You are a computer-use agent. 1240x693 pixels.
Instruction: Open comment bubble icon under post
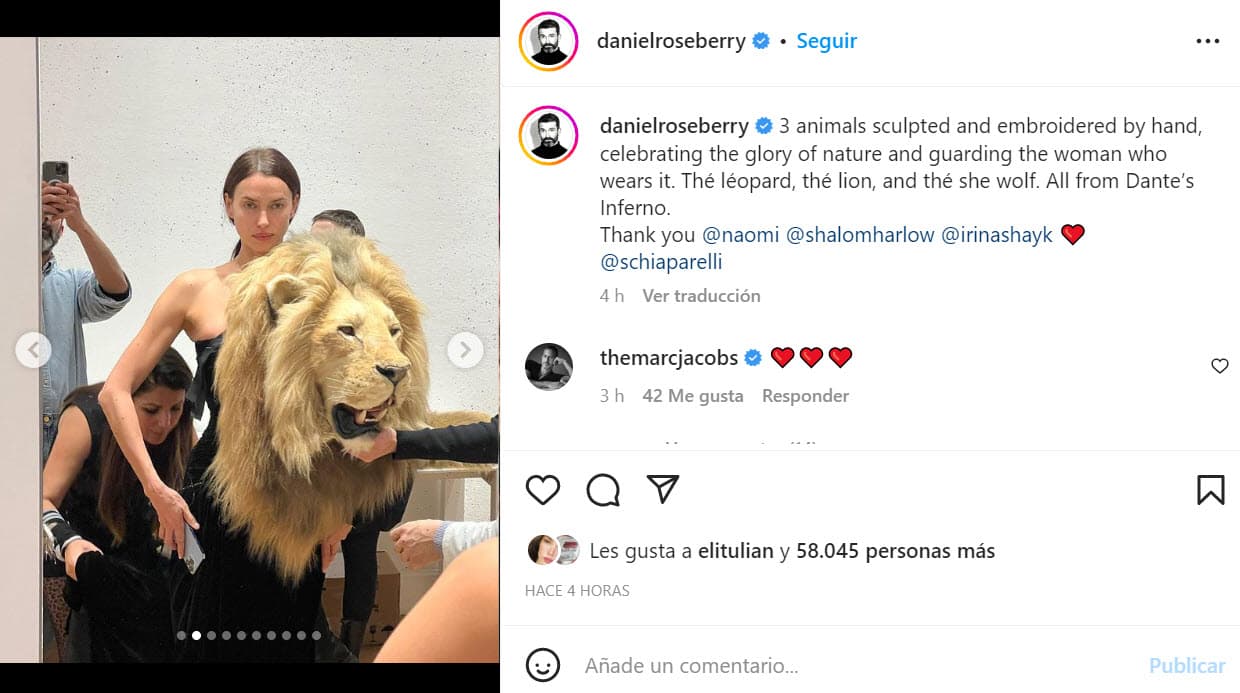point(603,490)
